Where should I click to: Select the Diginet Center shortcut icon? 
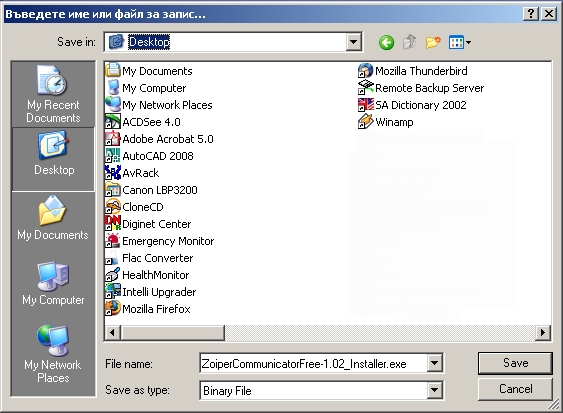113,223
